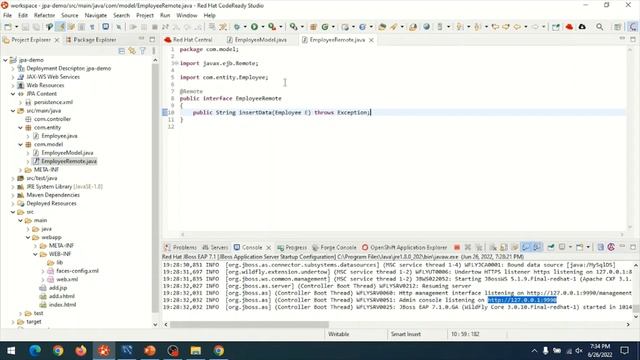The width and height of the screenshot is (640, 360).
Task: Click the black cloud download toolbar icon
Action: (582, 27)
